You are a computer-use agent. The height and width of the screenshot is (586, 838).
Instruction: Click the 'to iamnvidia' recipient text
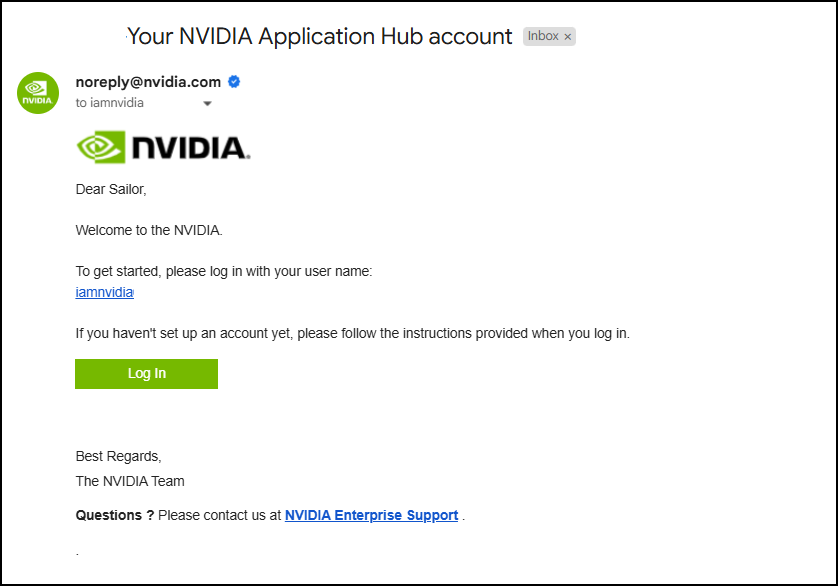click(x=110, y=103)
